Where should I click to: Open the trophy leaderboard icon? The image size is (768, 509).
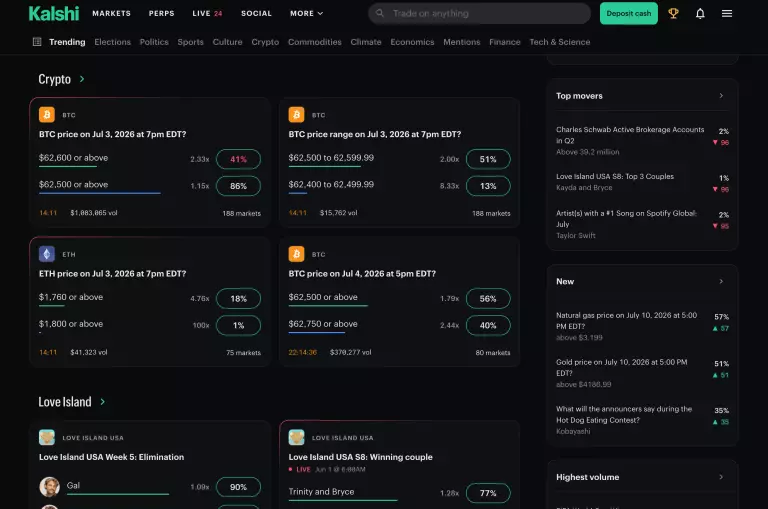(x=673, y=14)
